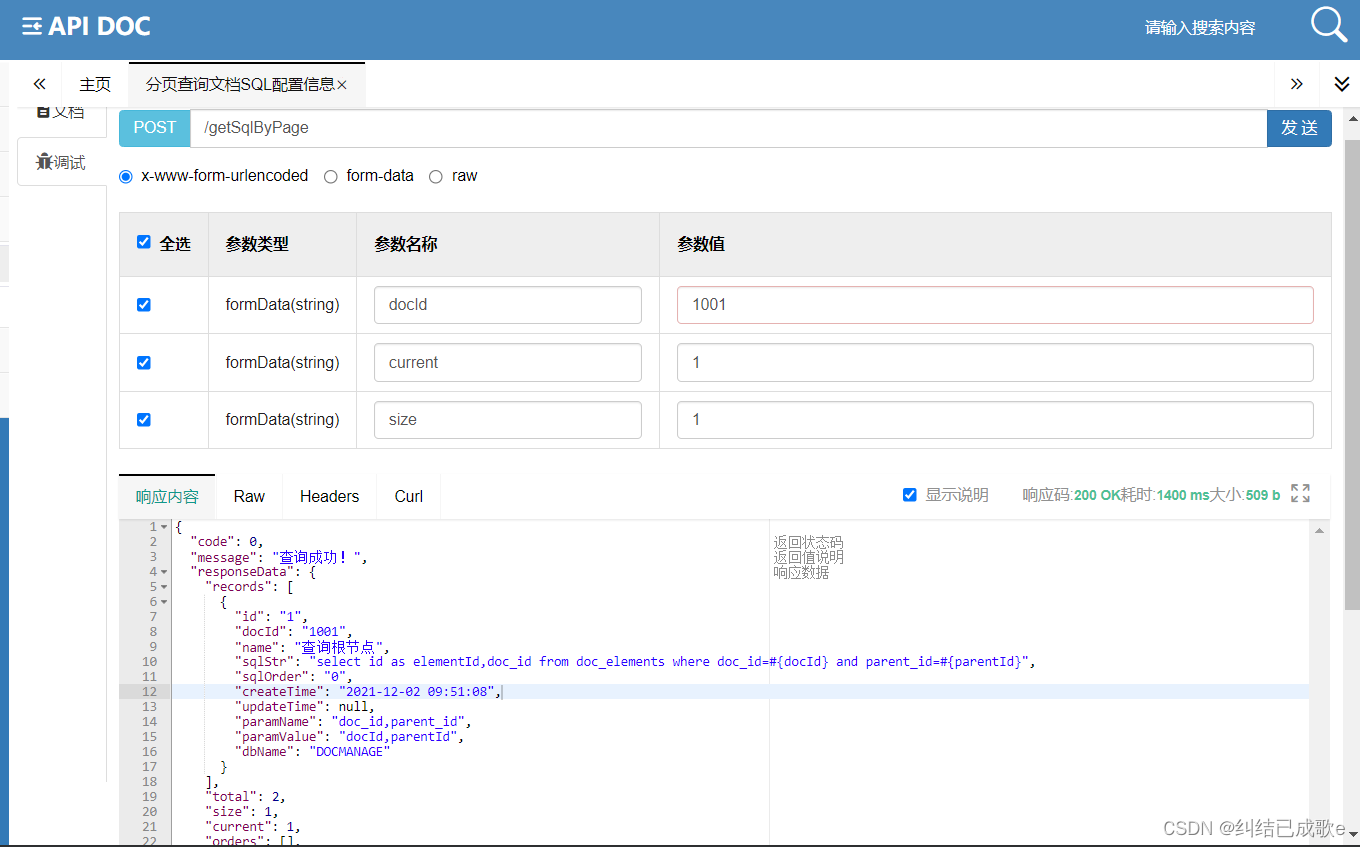Viewport: 1360px width, 847px height.
Task: Collapse responseData fold arrow on line 4
Action: pyautogui.click(x=164, y=572)
